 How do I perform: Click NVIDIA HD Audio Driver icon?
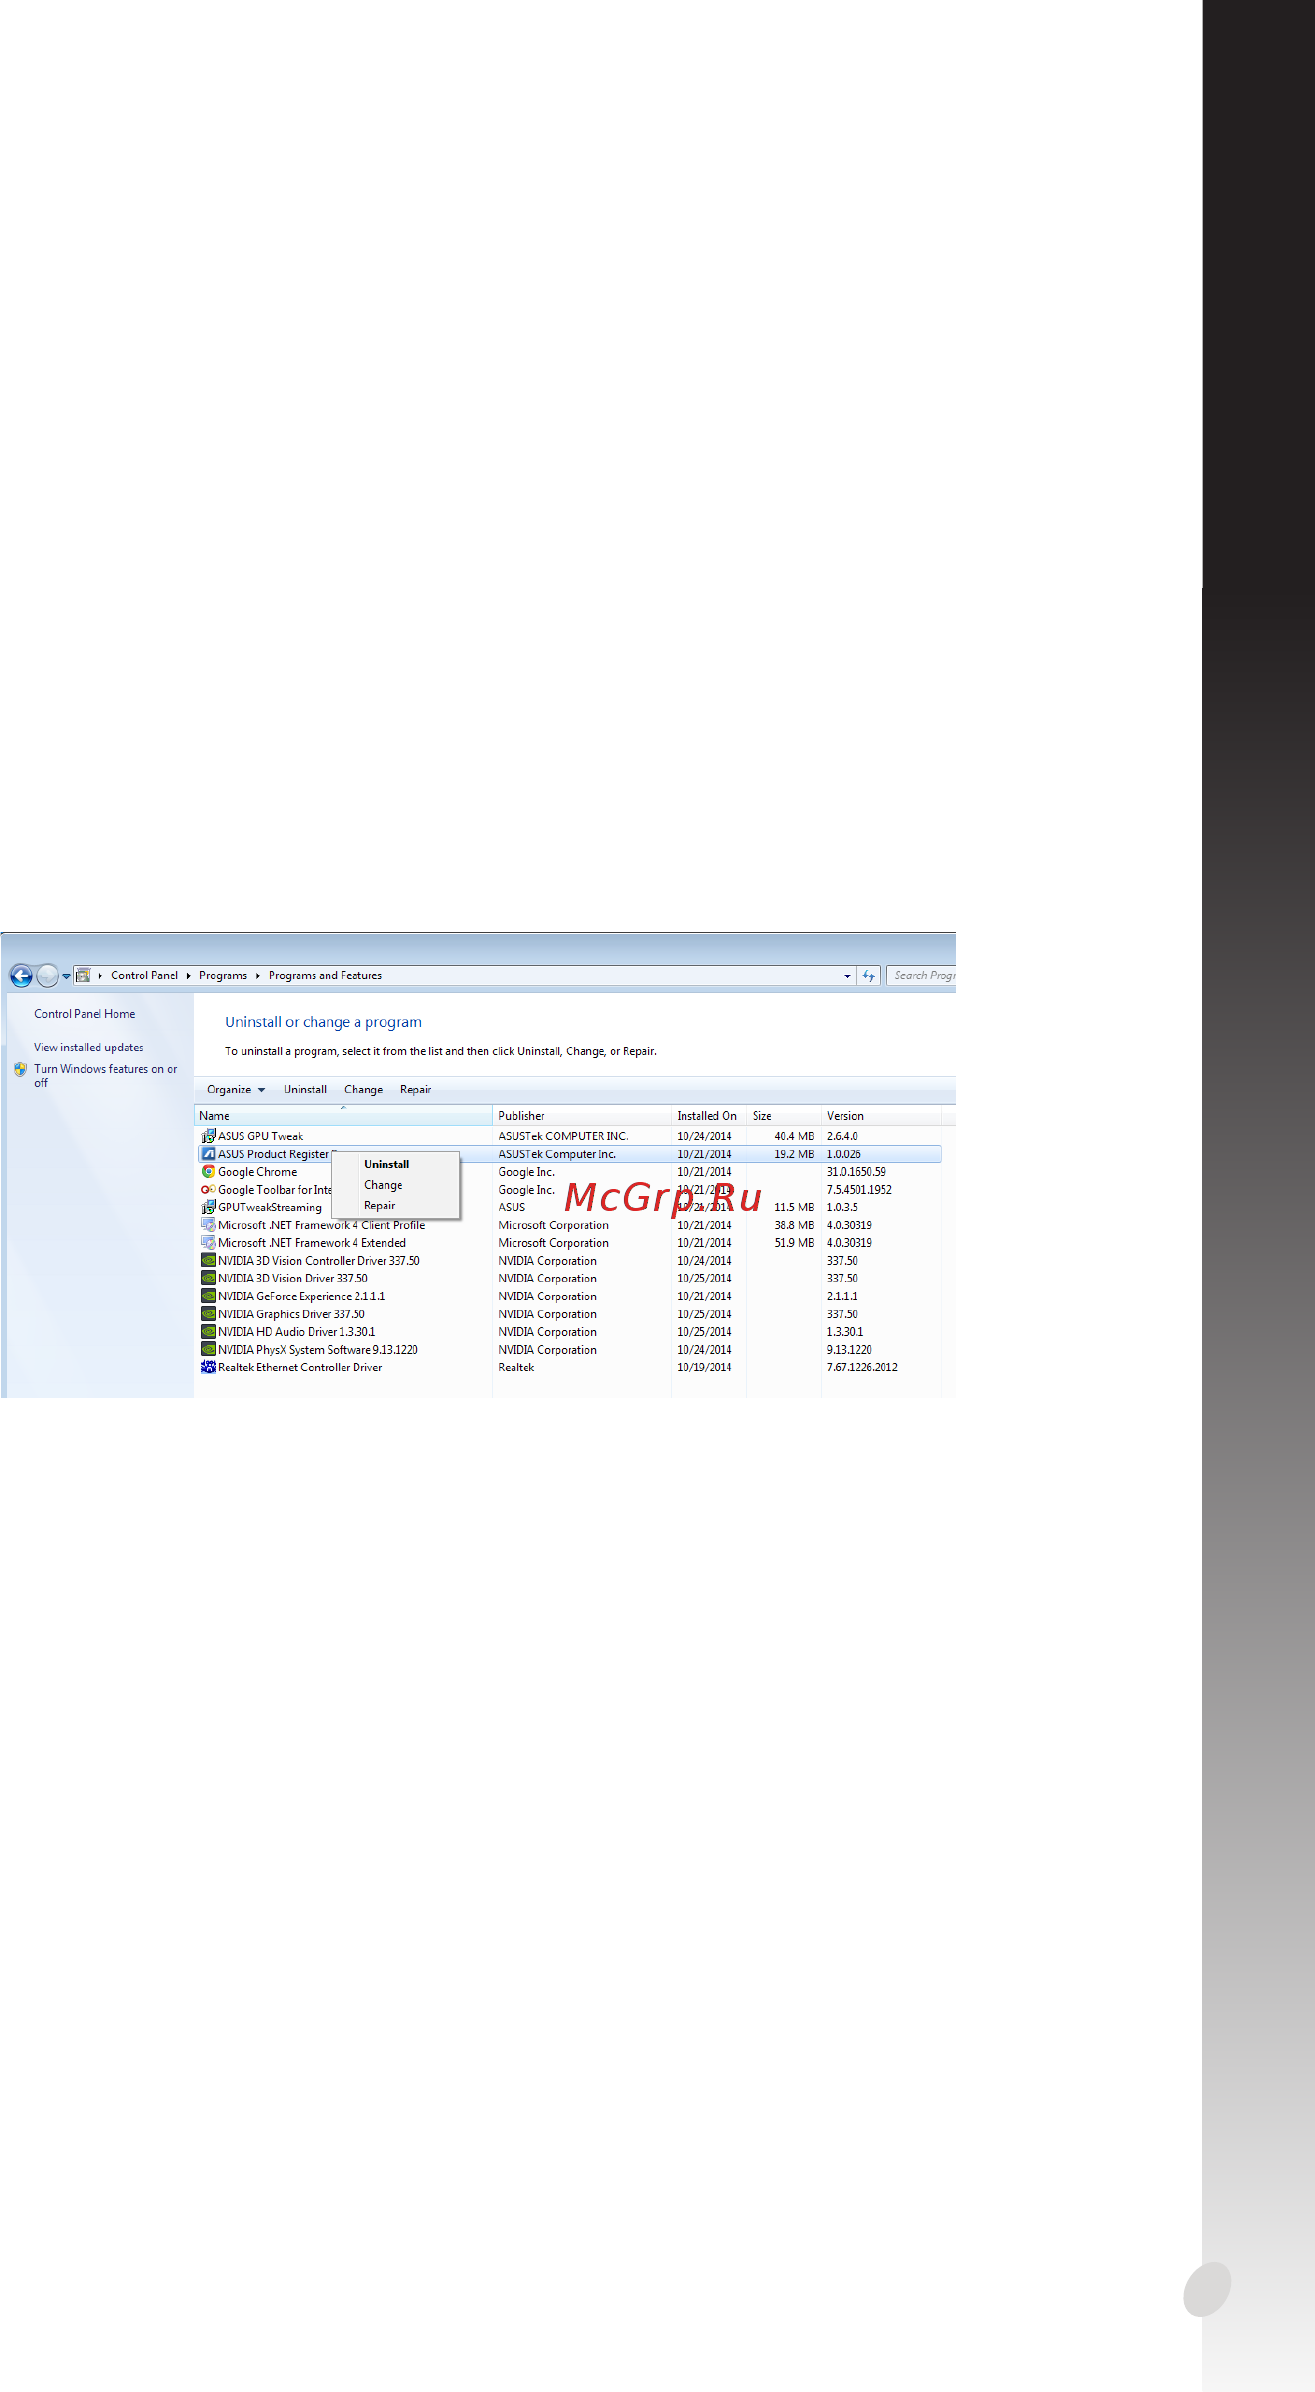pyautogui.click(x=208, y=1332)
